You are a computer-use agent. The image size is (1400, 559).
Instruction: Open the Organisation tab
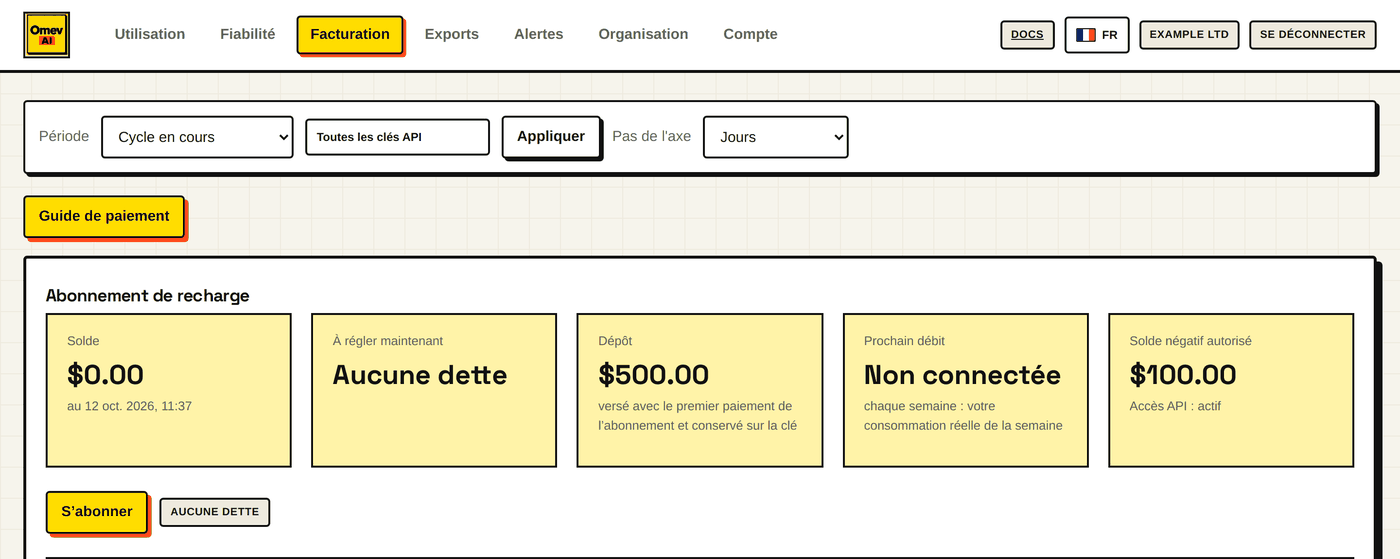[x=643, y=34]
